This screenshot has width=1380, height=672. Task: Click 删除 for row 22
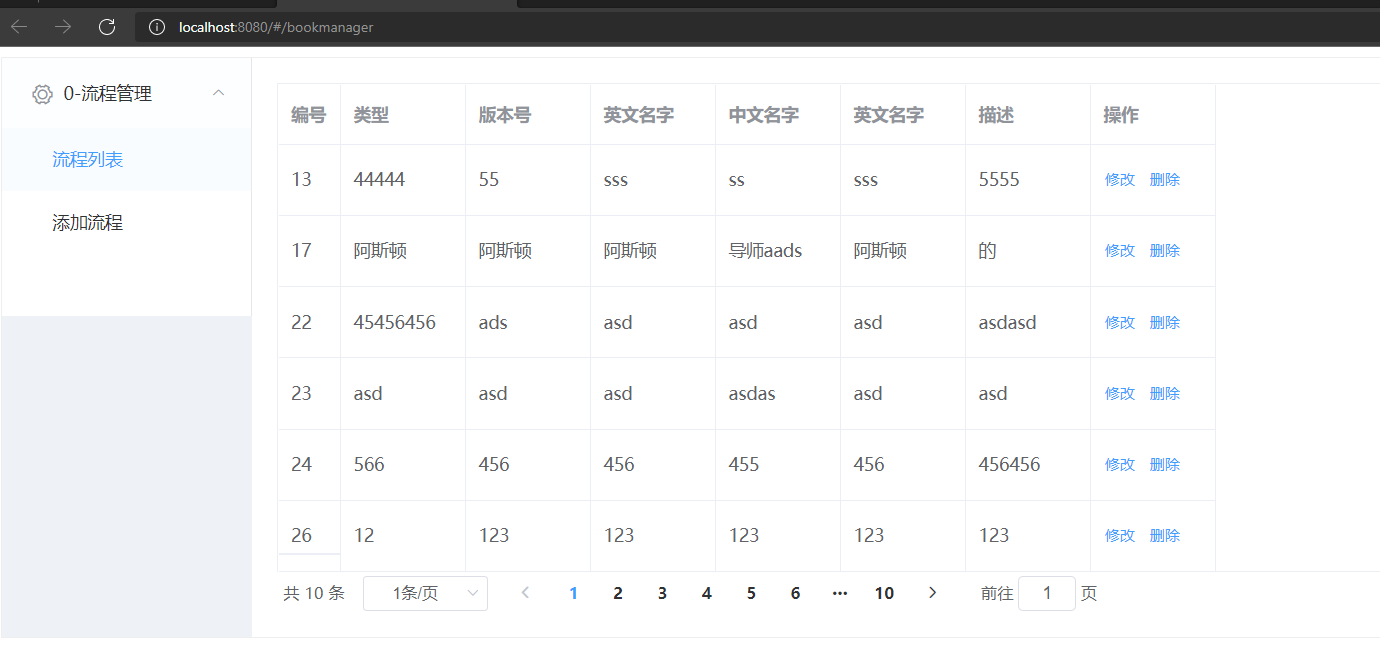tap(1165, 323)
